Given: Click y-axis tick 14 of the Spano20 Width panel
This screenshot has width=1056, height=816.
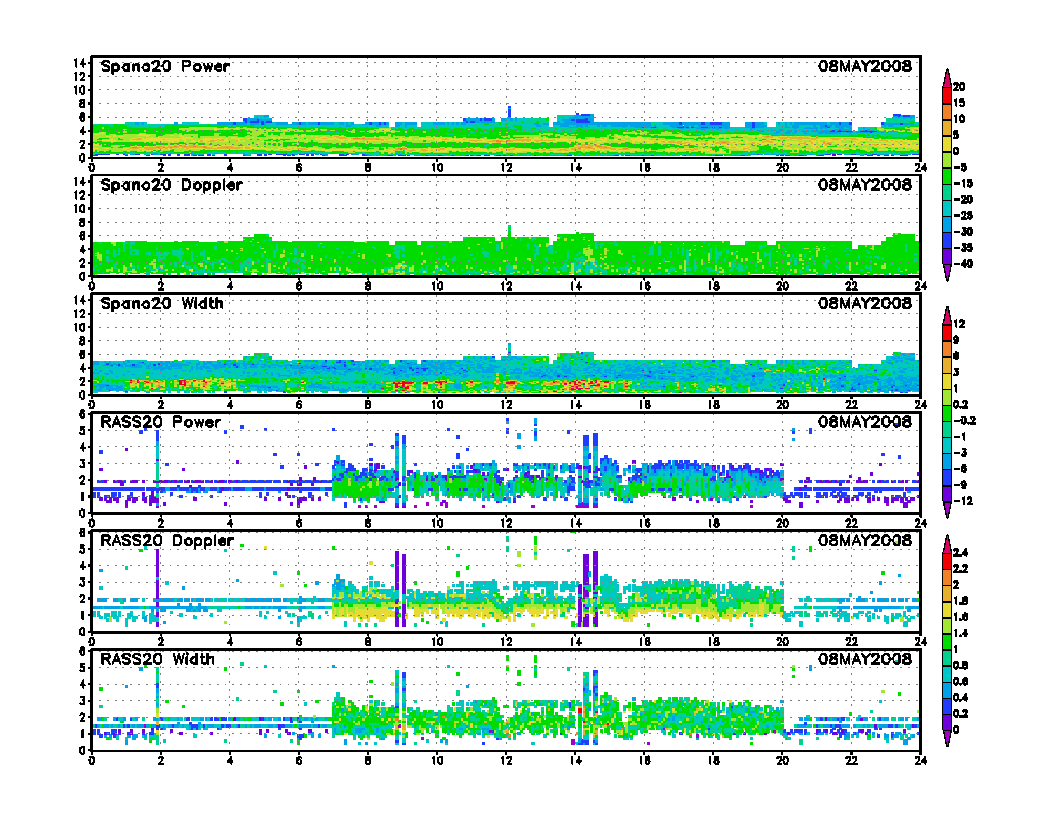Looking at the screenshot, I should [x=80, y=300].
